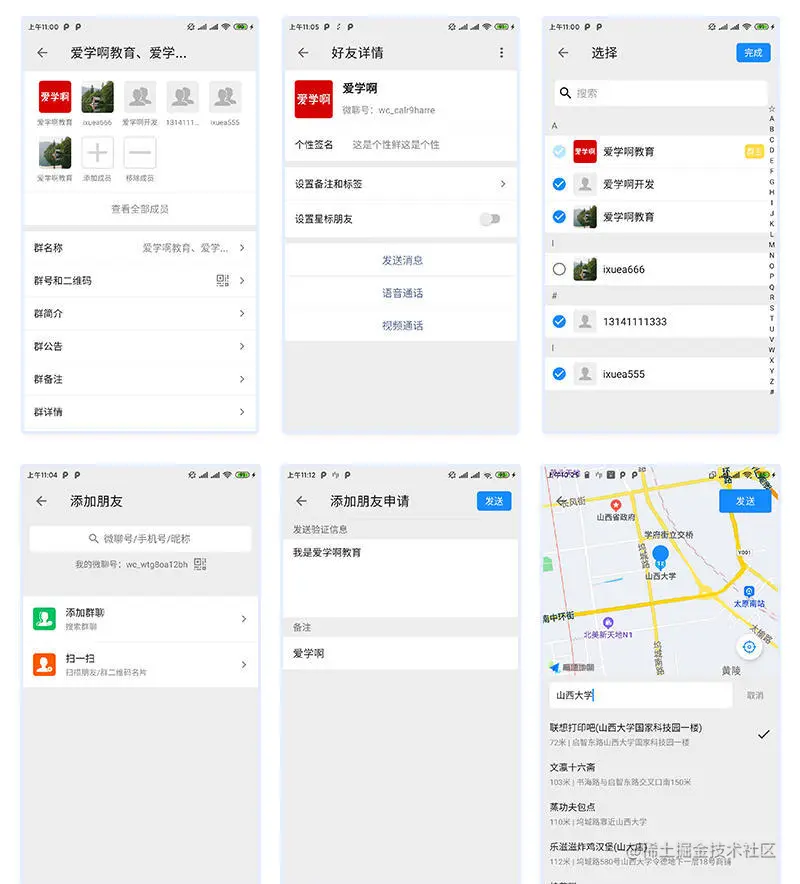
Task: Tap the 山西大学 search input field
Action: click(638, 693)
